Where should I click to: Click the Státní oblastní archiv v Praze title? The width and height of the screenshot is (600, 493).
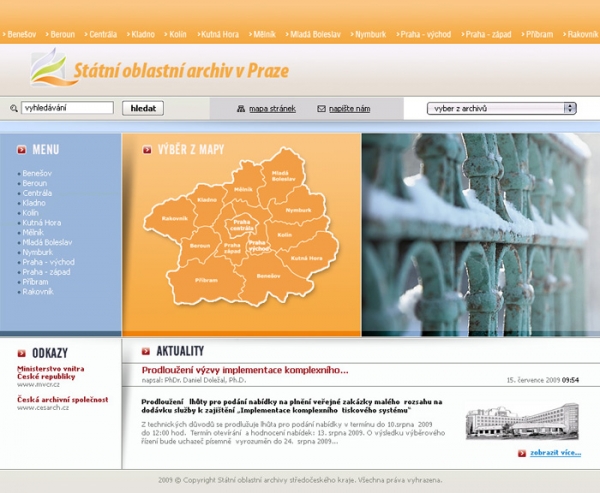tap(181, 71)
